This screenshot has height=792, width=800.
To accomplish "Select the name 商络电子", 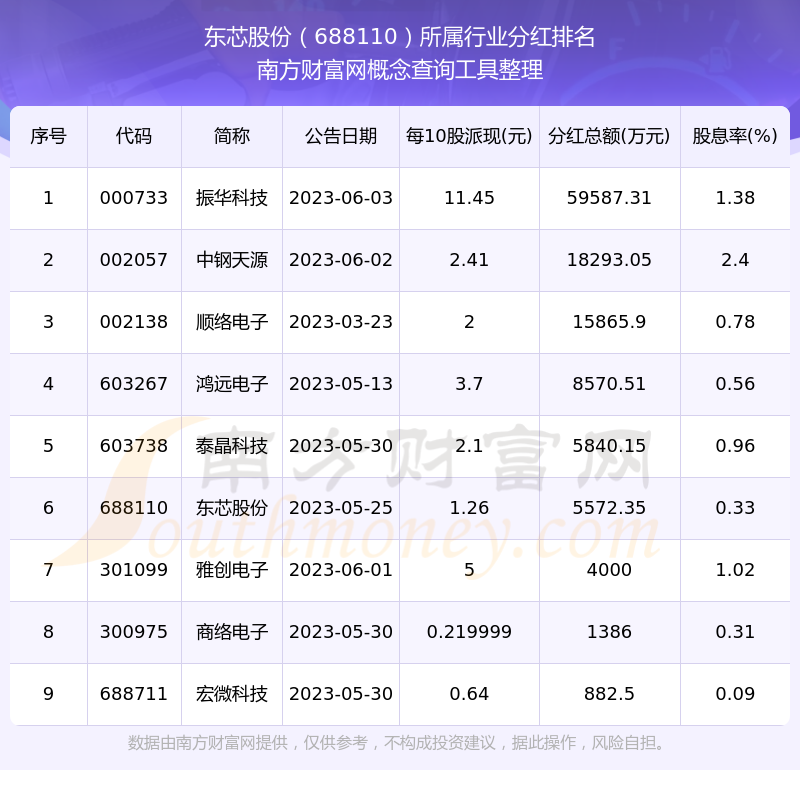I will tap(232, 632).
